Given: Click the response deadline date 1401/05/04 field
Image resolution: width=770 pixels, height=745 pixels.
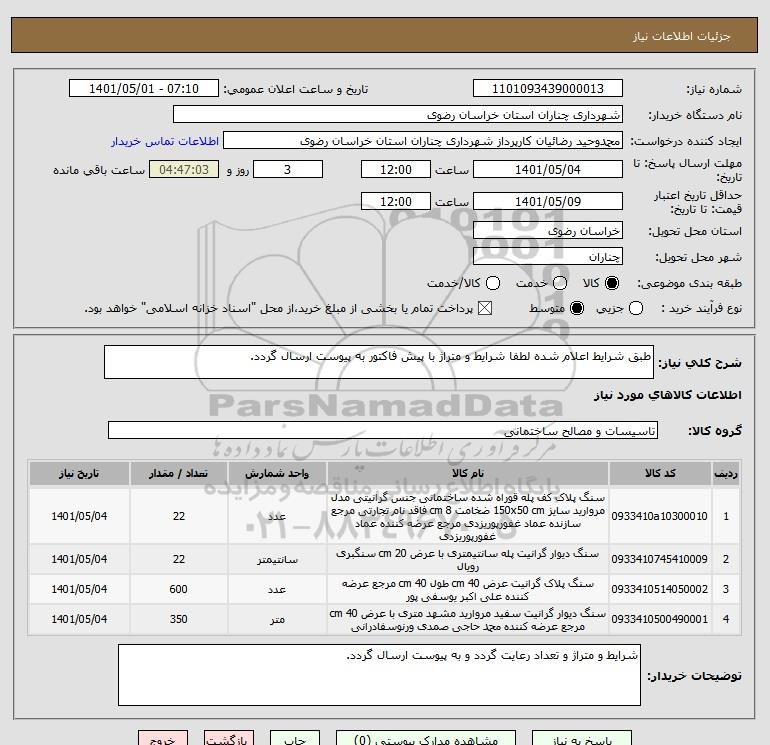Looking at the screenshot, I should point(548,169).
